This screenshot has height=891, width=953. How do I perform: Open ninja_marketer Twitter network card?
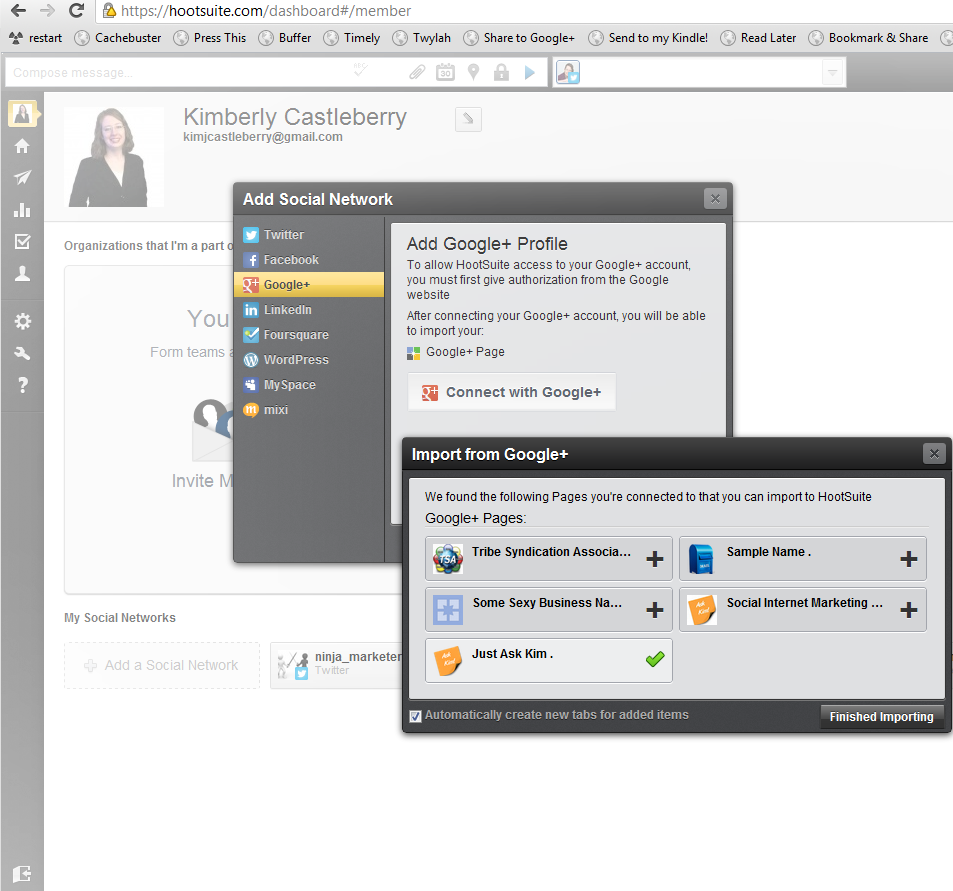[338, 666]
